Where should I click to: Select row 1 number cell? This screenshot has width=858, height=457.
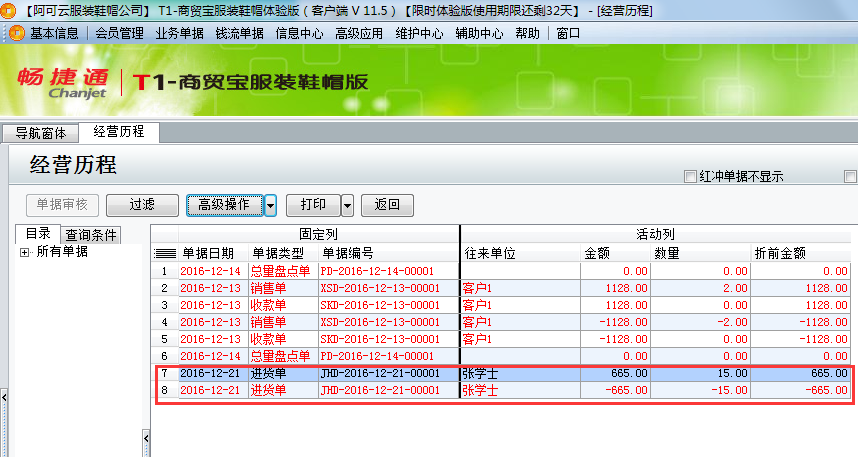click(x=165, y=271)
